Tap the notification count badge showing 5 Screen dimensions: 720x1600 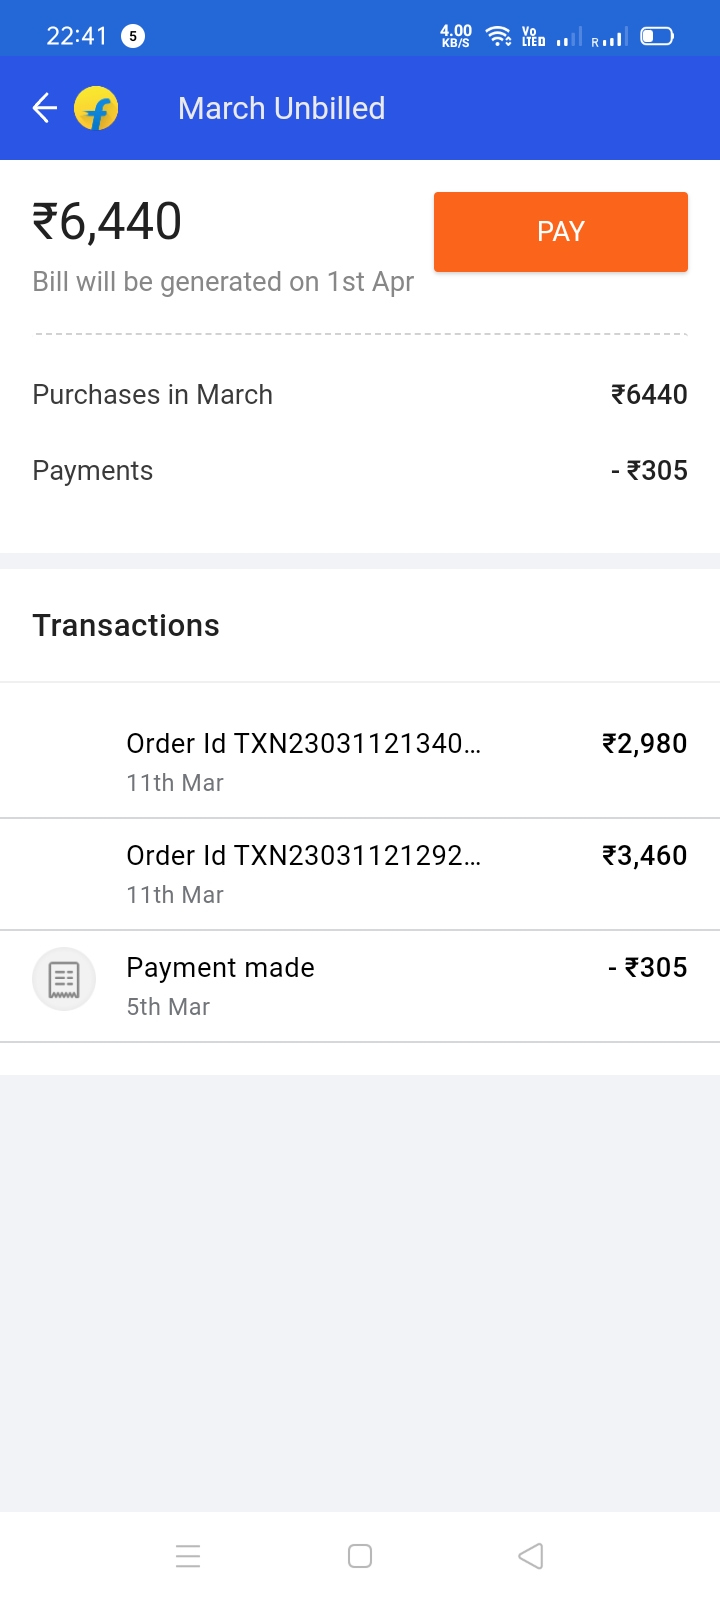point(133,36)
